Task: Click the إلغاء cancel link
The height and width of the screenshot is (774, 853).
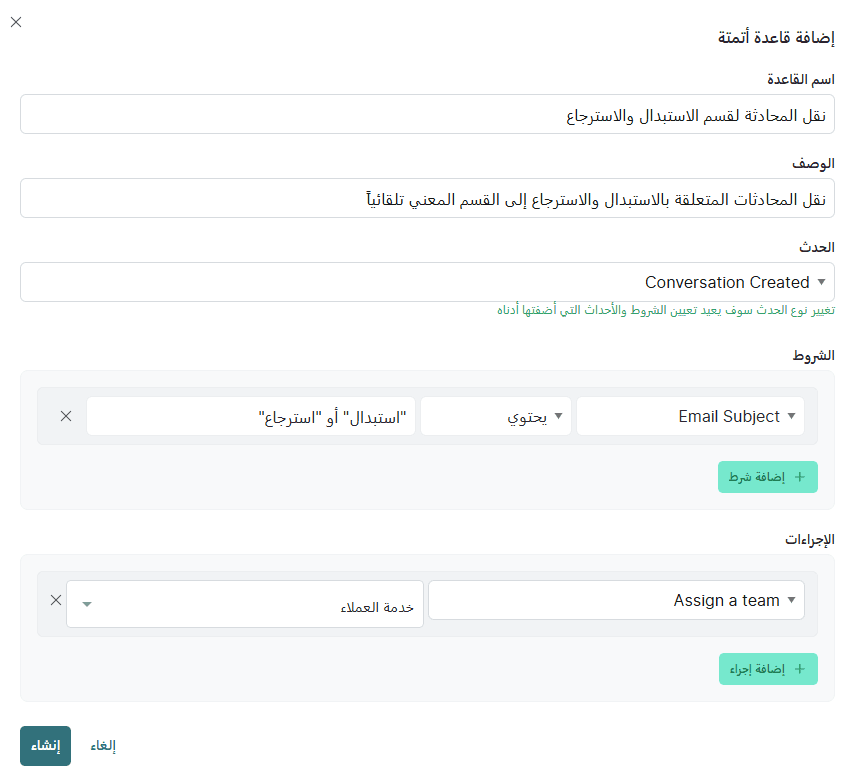Action: [103, 746]
